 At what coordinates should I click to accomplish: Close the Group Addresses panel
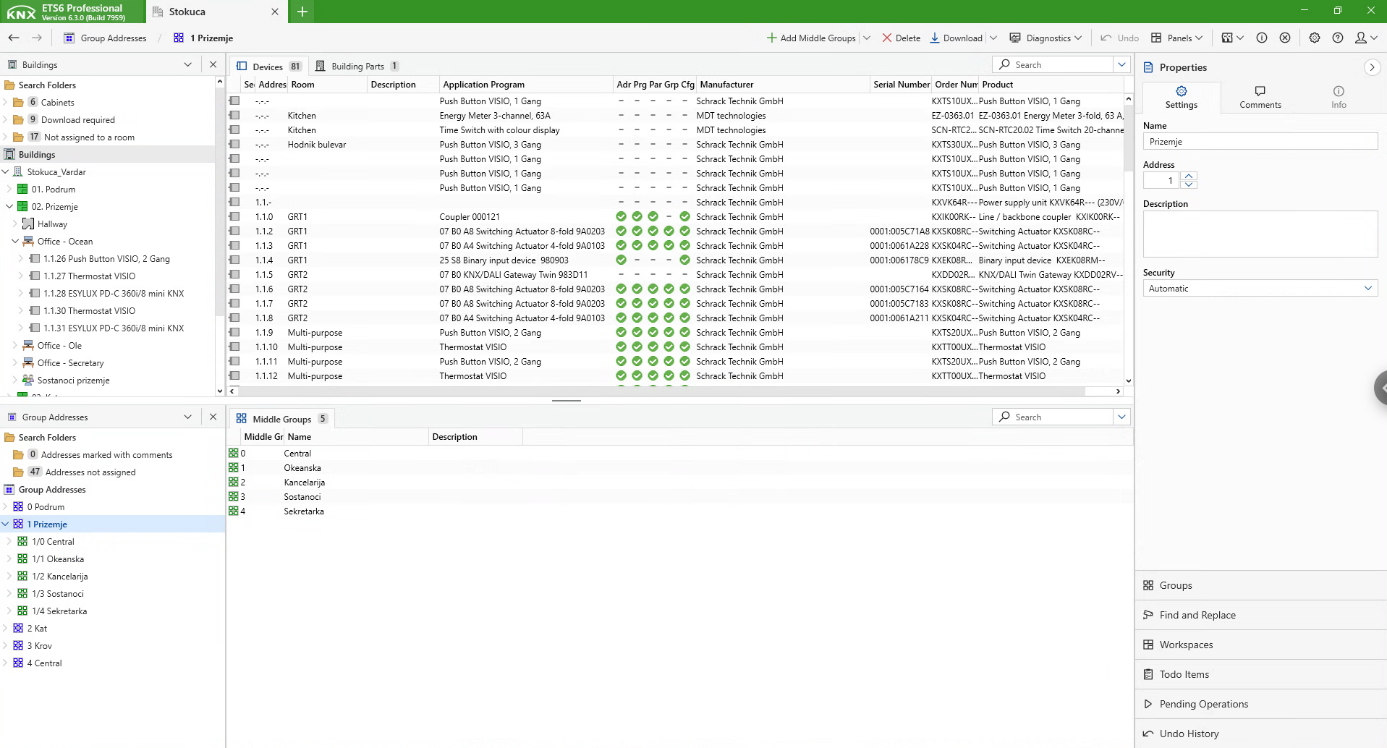tap(213, 417)
